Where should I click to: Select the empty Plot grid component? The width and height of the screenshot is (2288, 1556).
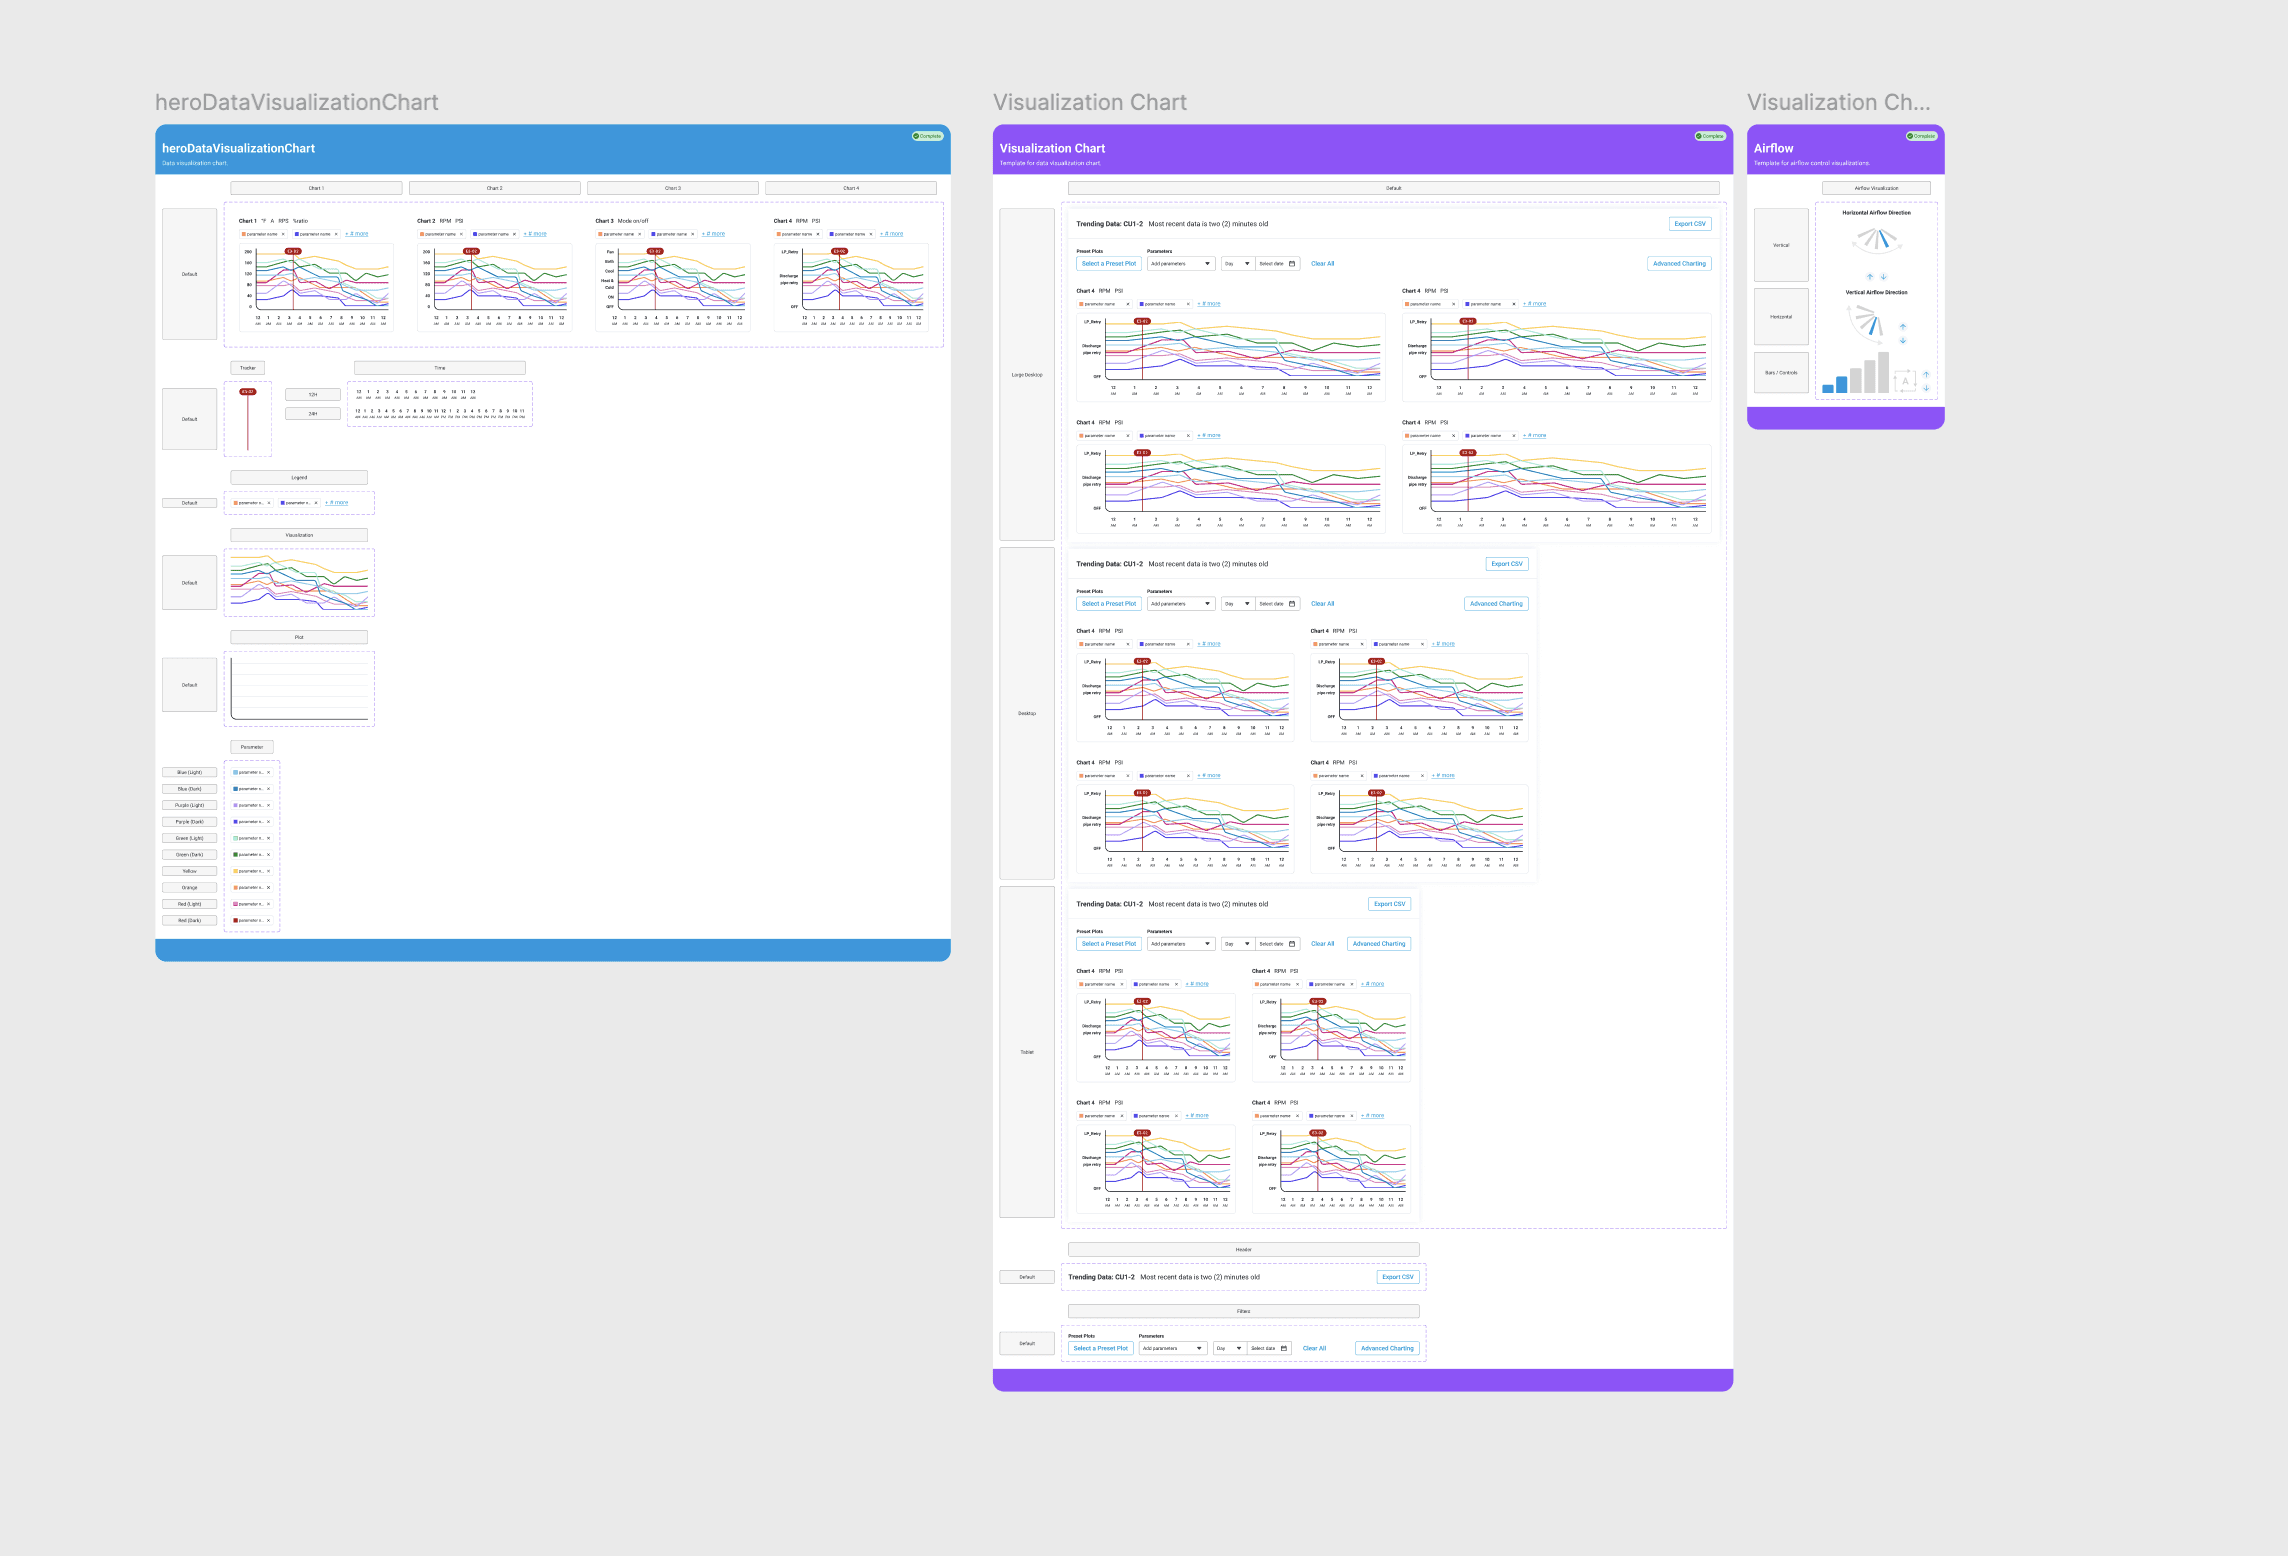click(x=299, y=688)
